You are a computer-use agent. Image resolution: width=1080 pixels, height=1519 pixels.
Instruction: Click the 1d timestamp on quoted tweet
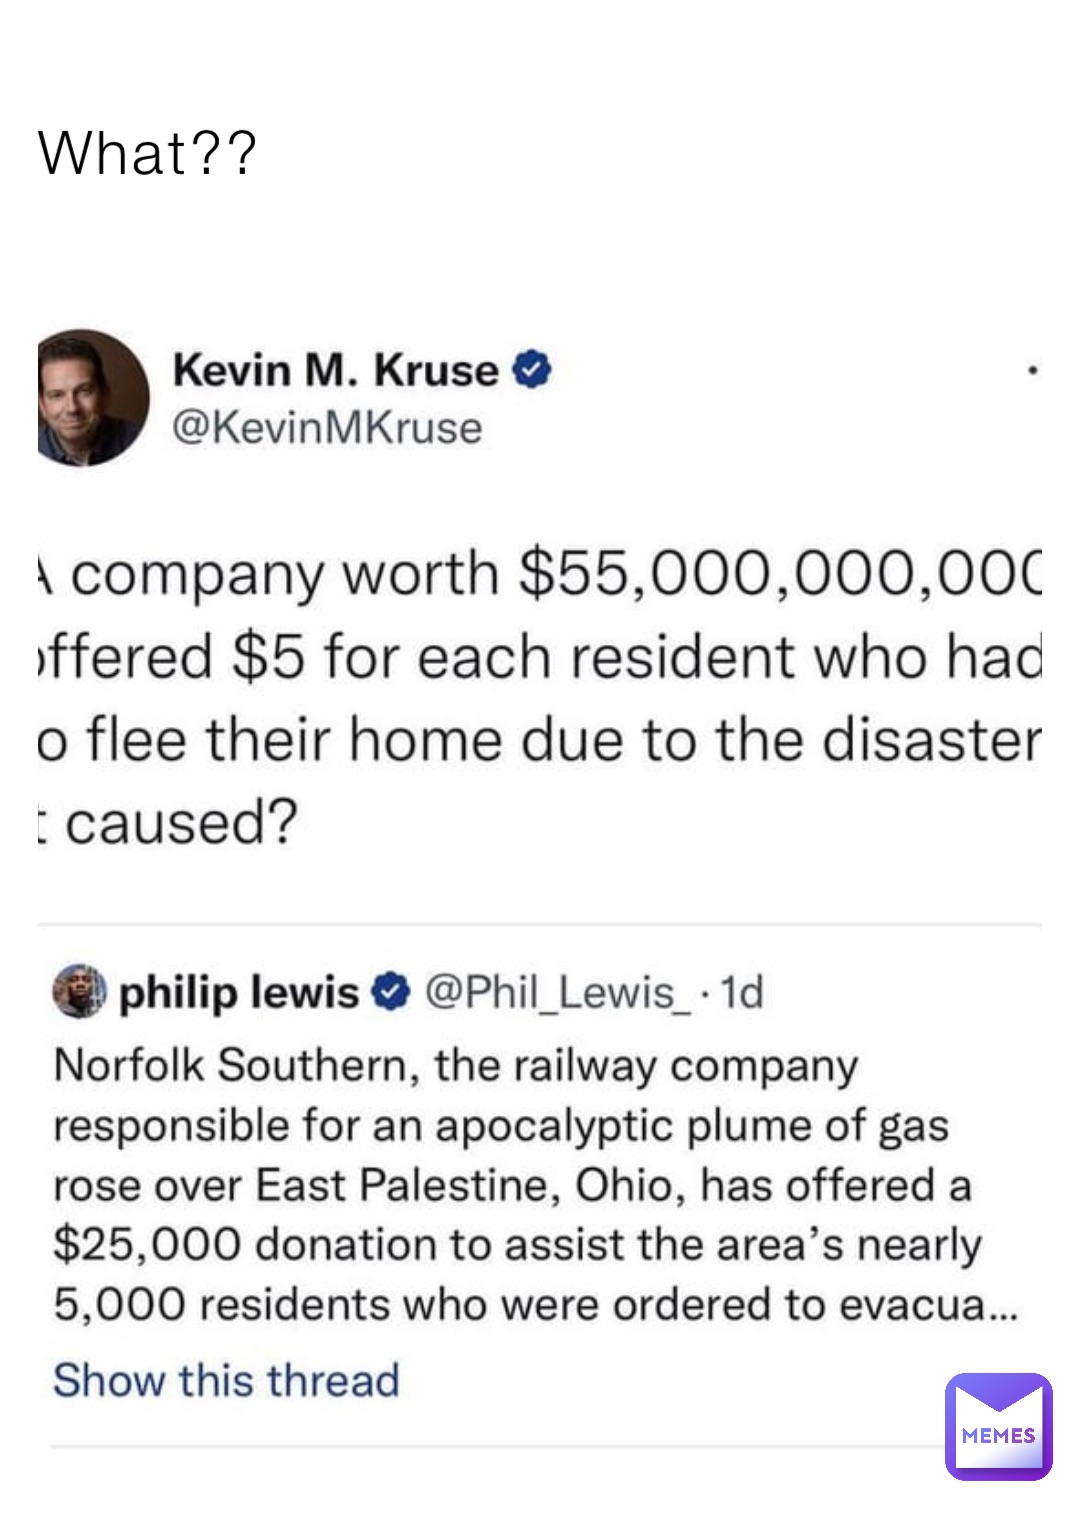[741, 992]
